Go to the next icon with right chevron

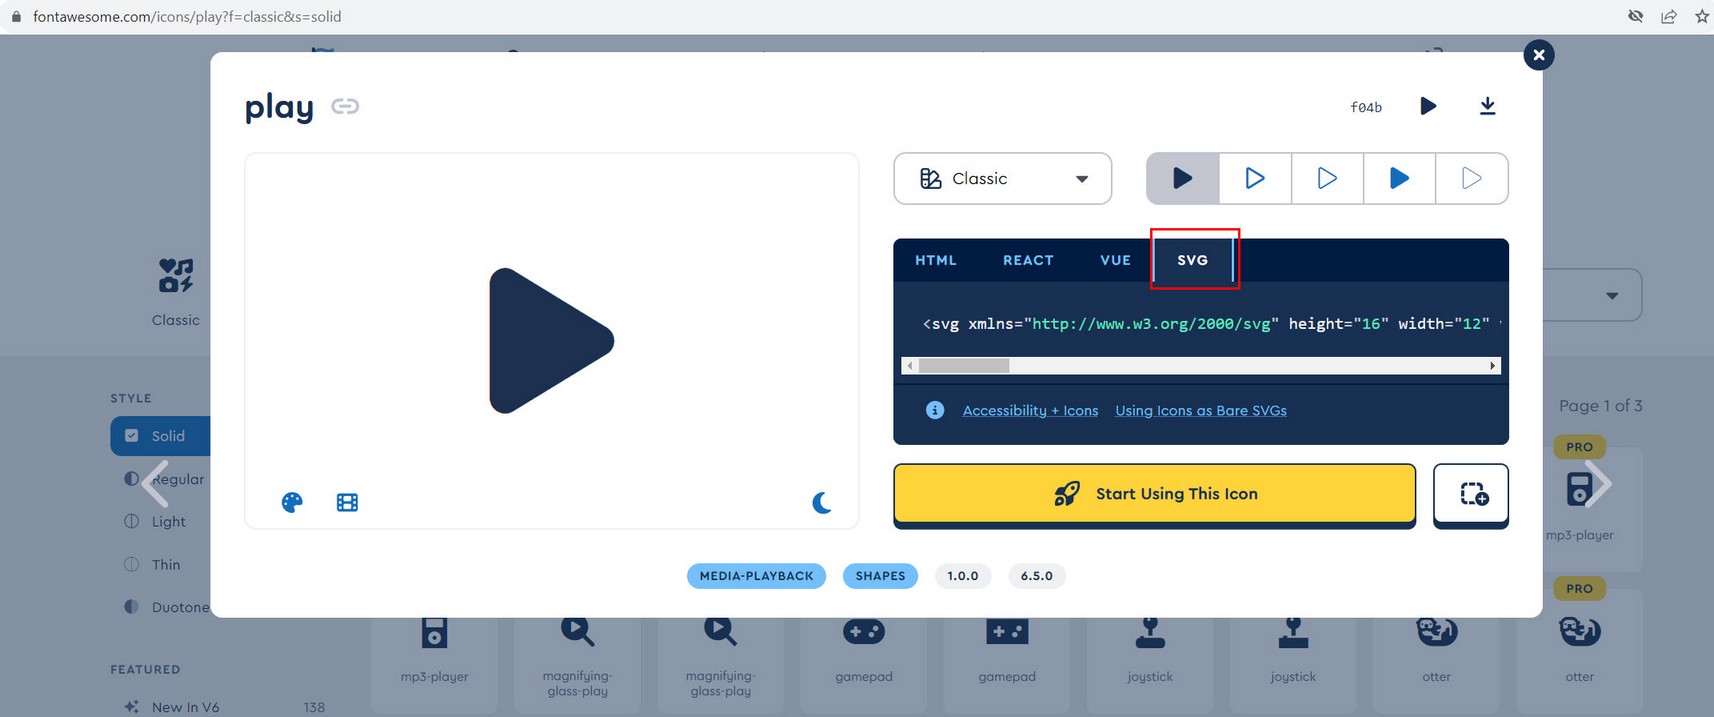[x=1598, y=484]
